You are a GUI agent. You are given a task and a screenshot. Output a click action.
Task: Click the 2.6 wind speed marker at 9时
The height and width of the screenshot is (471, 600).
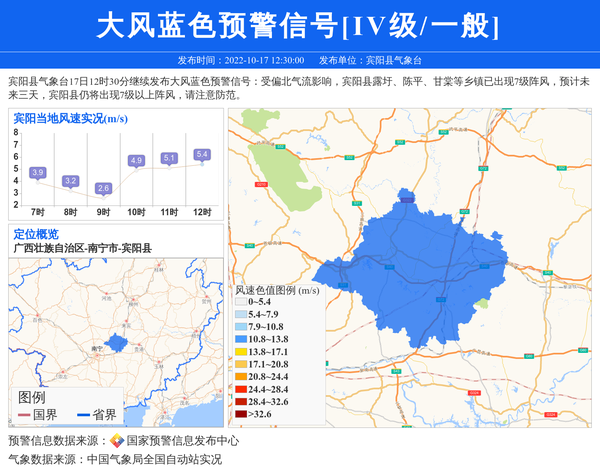(x=103, y=188)
